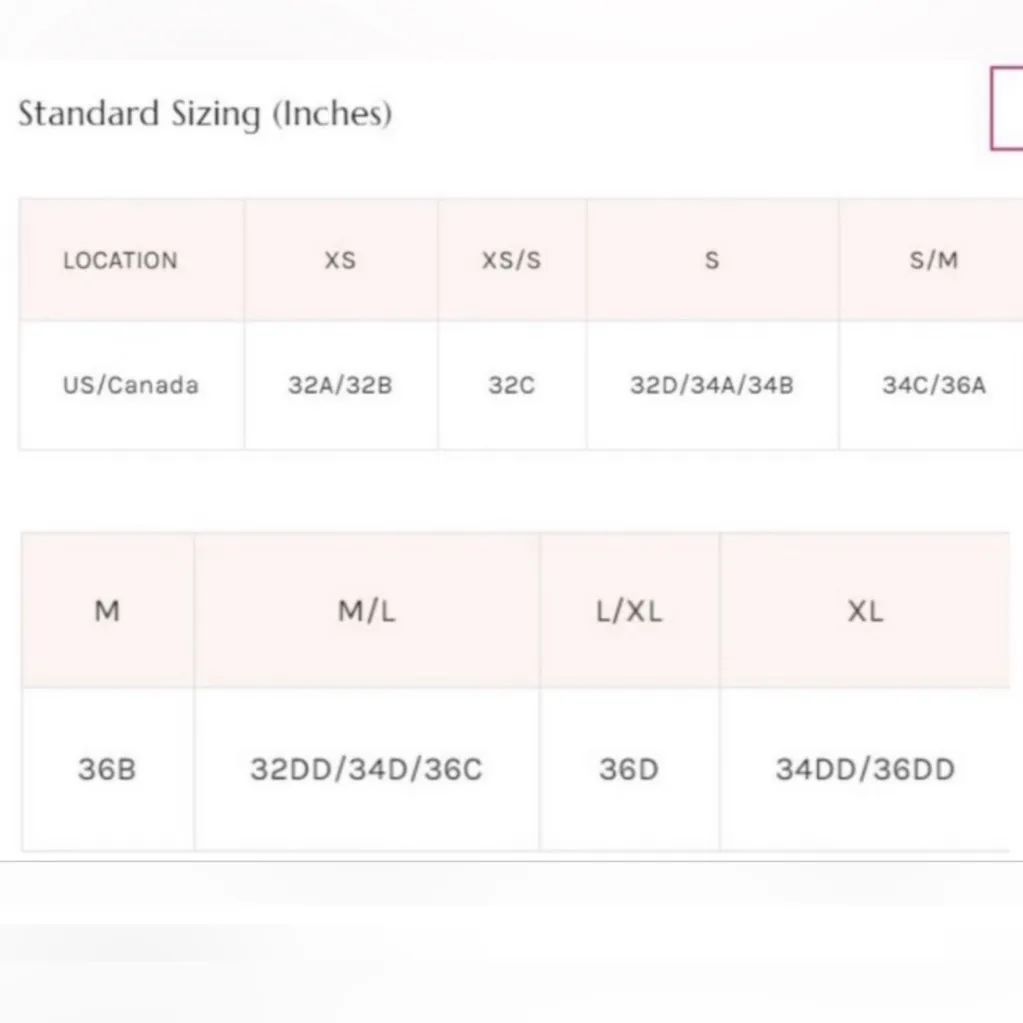The image size is (1023, 1023).
Task: Select the LOCATION column header
Action: (x=120, y=261)
